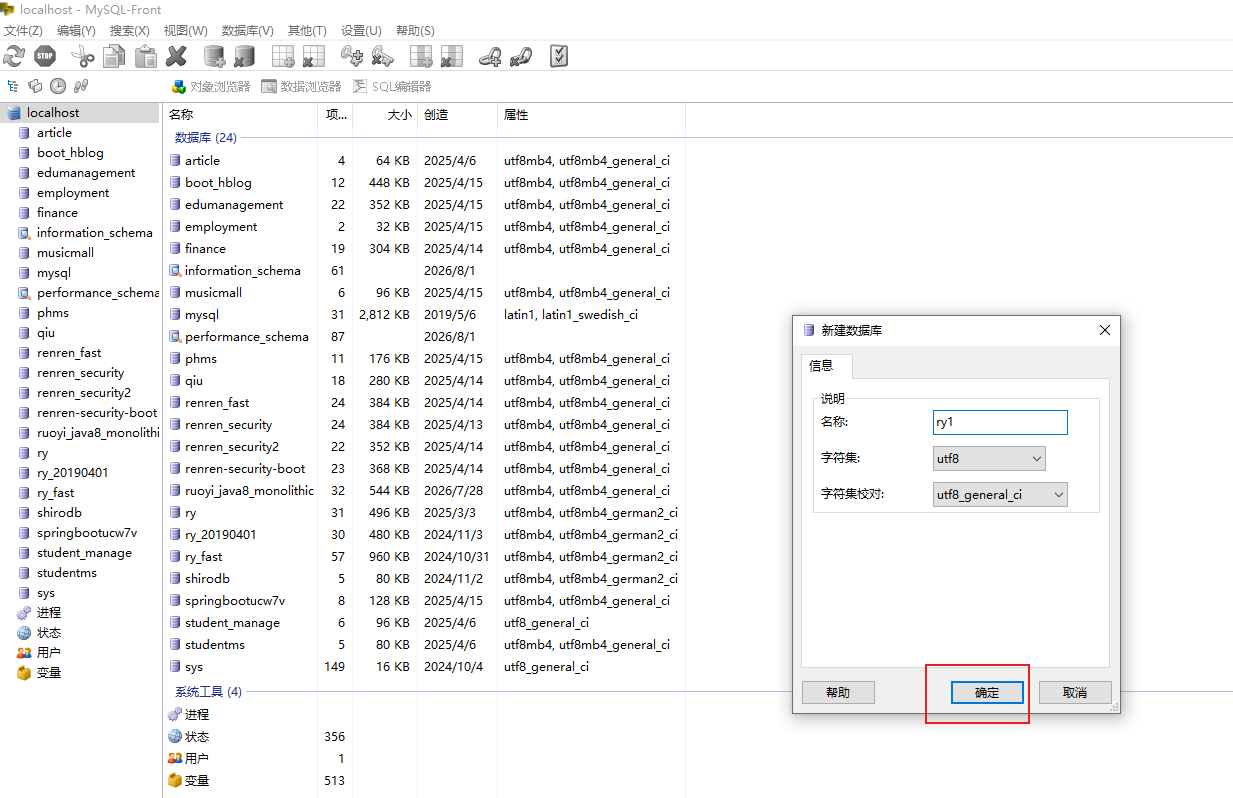The height and width of the screenshot is (798, 1233).
Task: Click the 系统工具 (4) group header
Action: tap(208, 692)
